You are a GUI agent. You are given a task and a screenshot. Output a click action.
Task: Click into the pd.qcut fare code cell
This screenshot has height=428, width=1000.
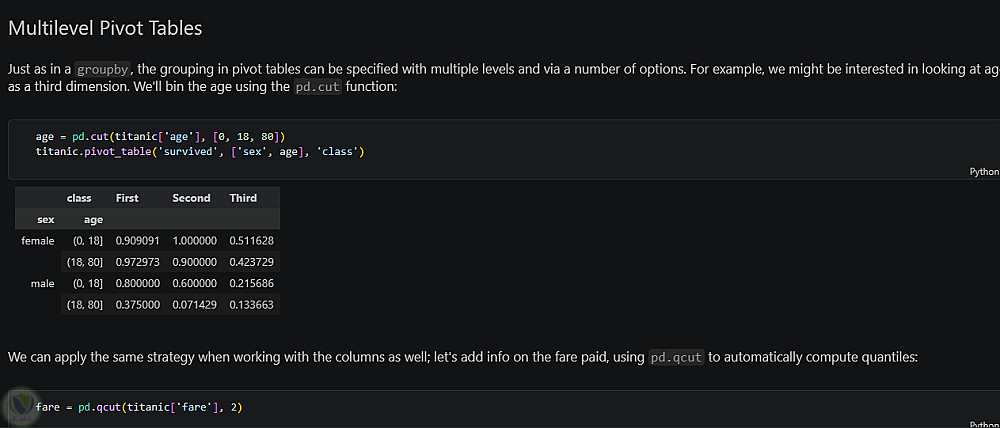pyautogui.click(x=500, y=407)
